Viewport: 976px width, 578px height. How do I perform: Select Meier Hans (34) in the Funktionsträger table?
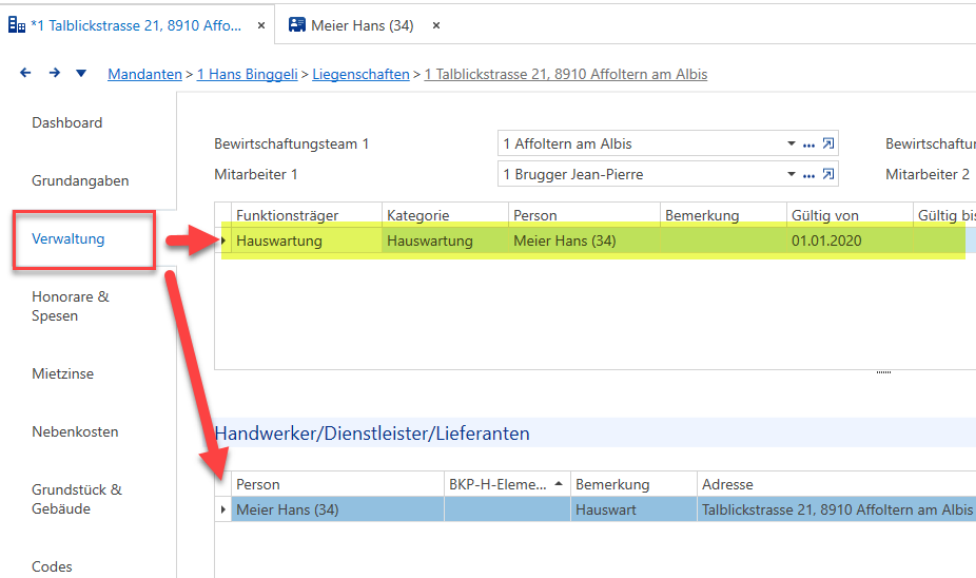(x=584, y=241)
